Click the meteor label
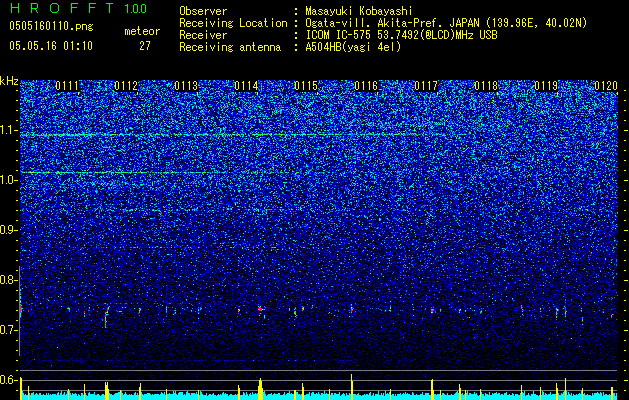Viewport: 629px width, 400px height. pyautogui.click(x=142, y=31)
